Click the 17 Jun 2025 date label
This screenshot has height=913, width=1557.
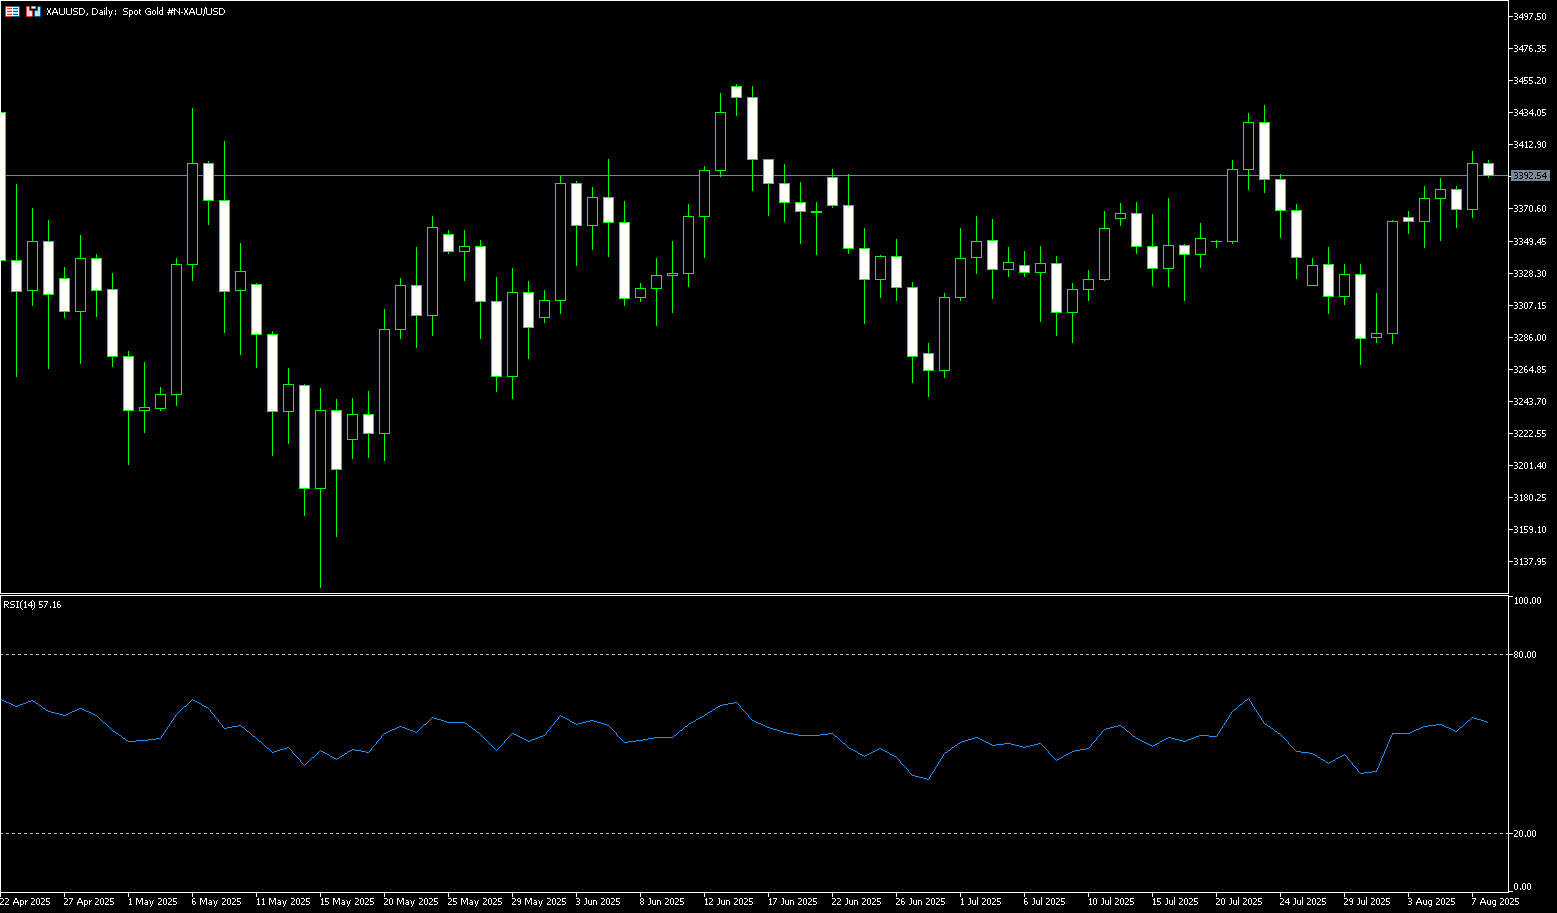(793, 902)
